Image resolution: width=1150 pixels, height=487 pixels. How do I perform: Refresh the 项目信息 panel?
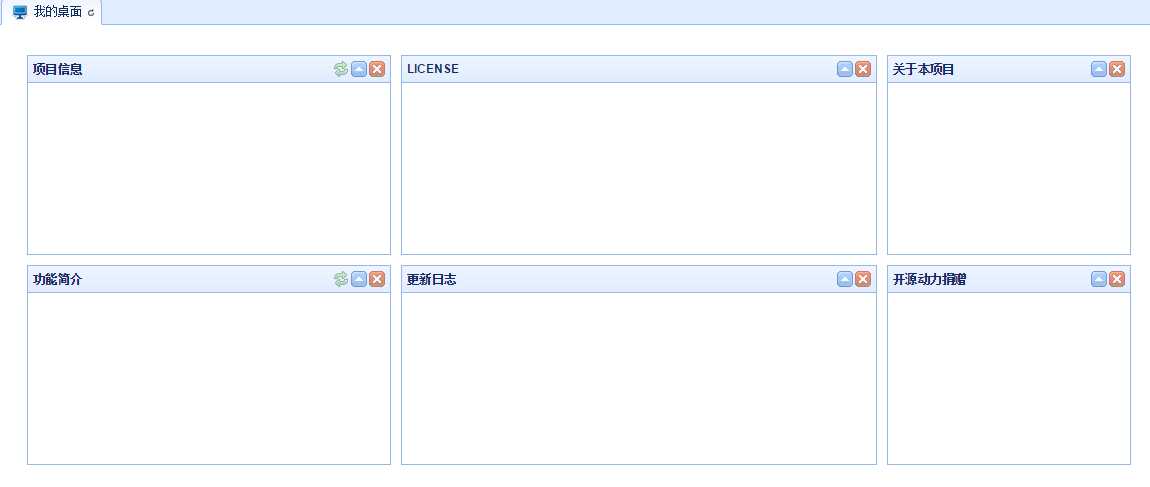point(341,69)
